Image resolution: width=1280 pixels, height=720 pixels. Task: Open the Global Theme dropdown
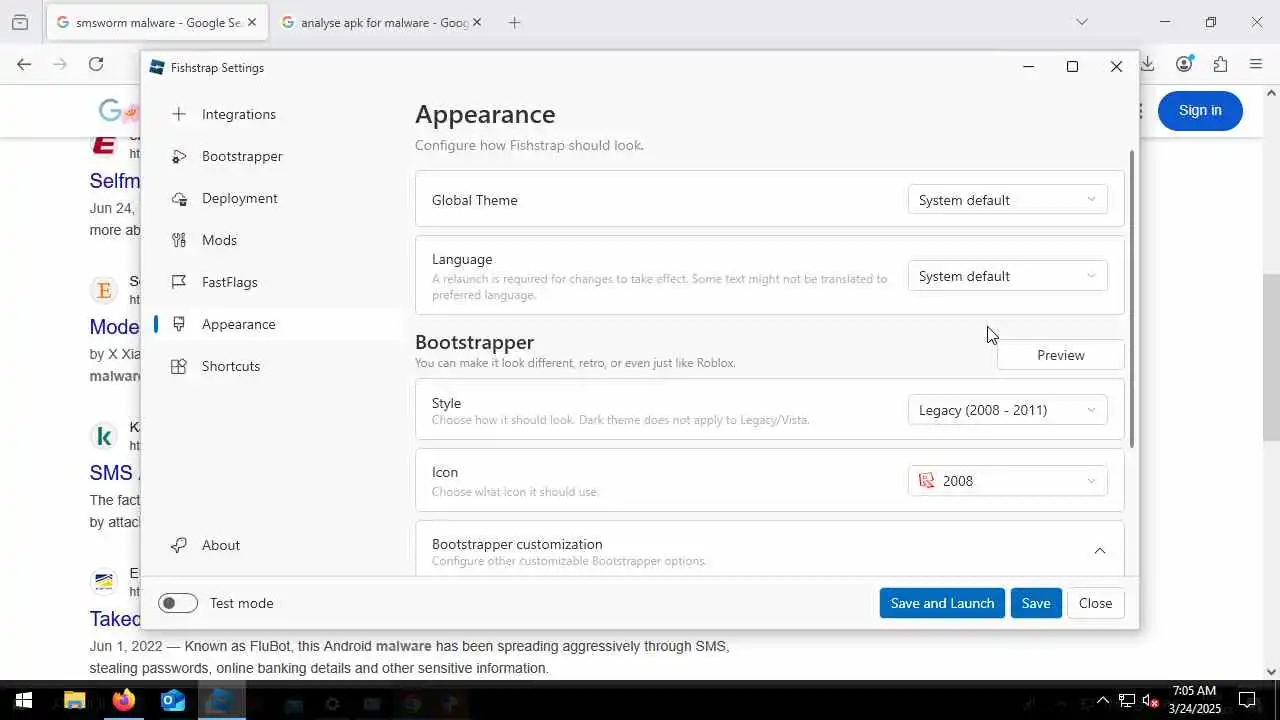tap(1007, 200)
